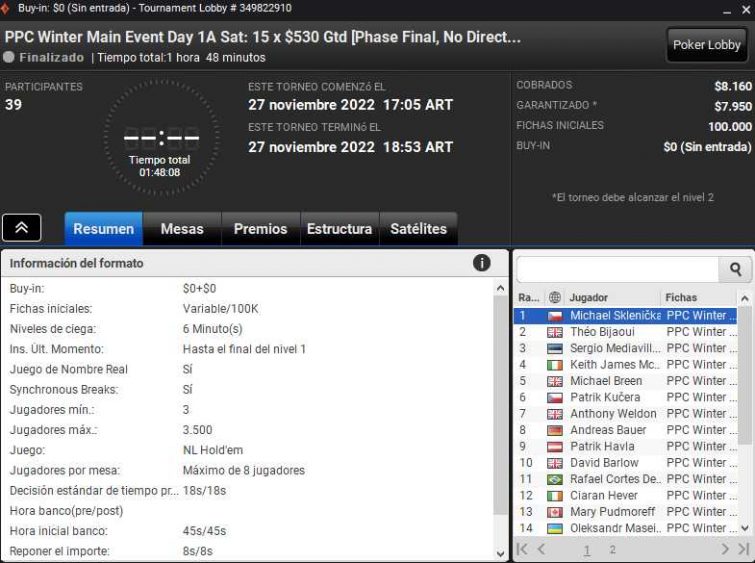Click the UK flag beside Théo Bijaoui
The image size is (755, 563).
(x=555, y=332)
